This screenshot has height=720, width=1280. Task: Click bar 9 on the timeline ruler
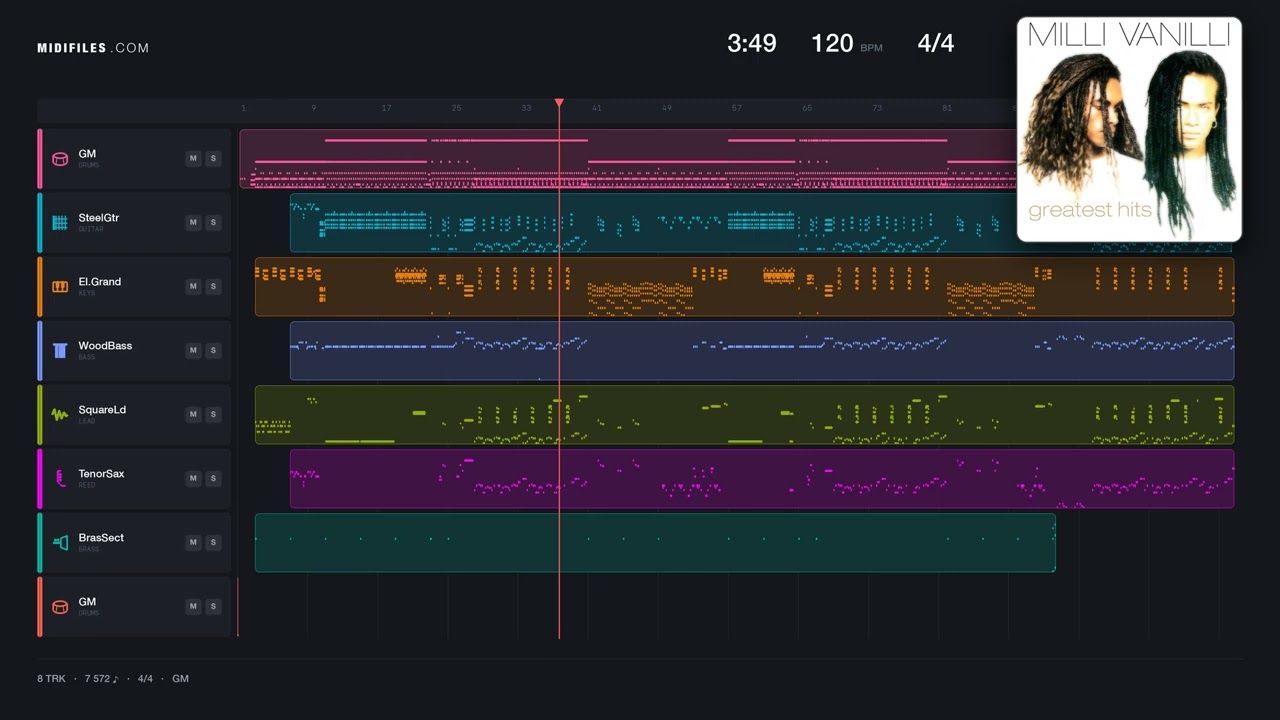tap(313, 108)
